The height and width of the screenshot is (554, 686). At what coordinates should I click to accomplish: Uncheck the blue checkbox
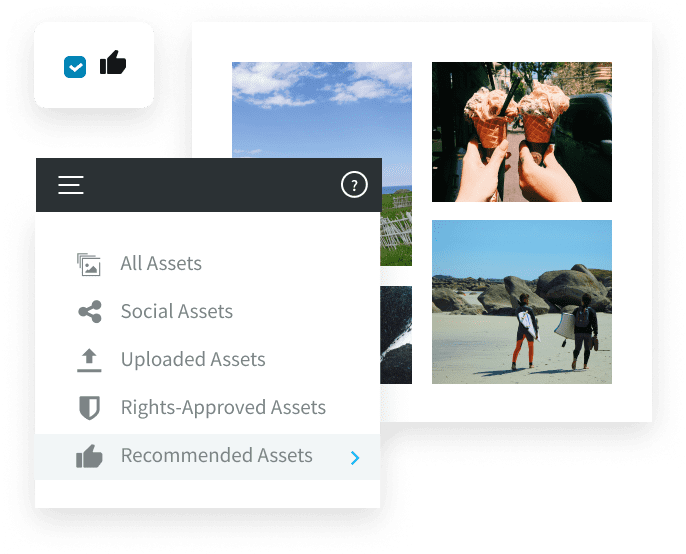pos(75,67)
